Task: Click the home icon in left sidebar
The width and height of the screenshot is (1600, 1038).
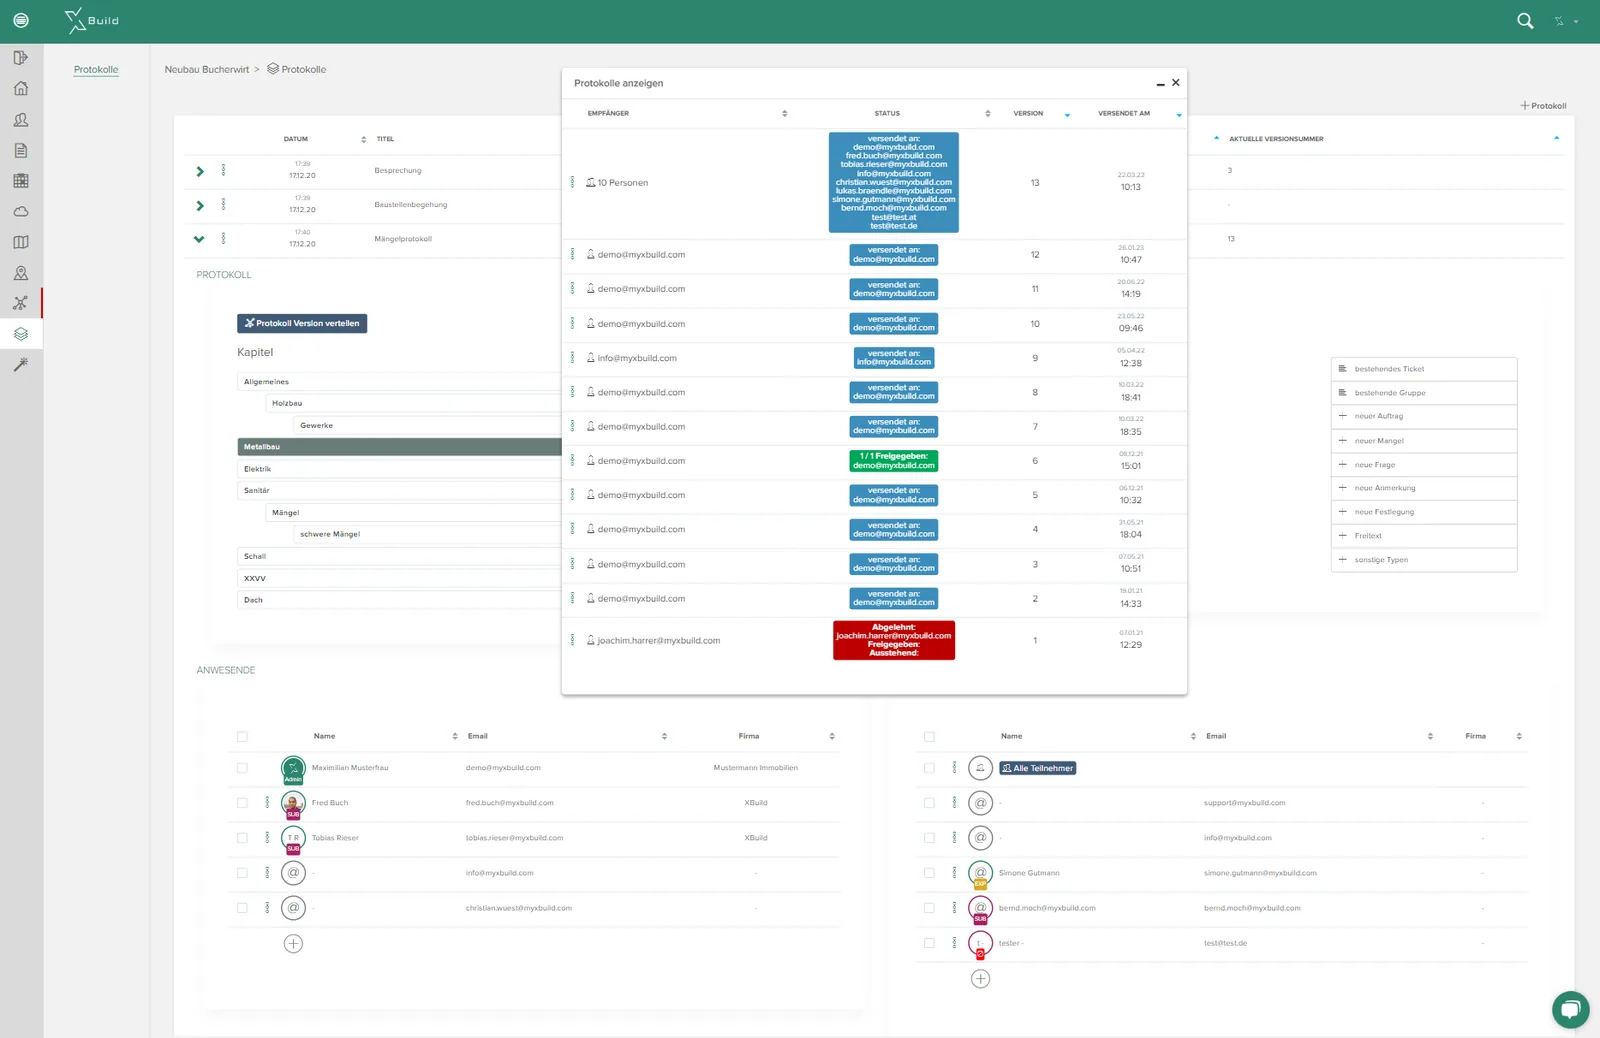Action: coord(21,89)
